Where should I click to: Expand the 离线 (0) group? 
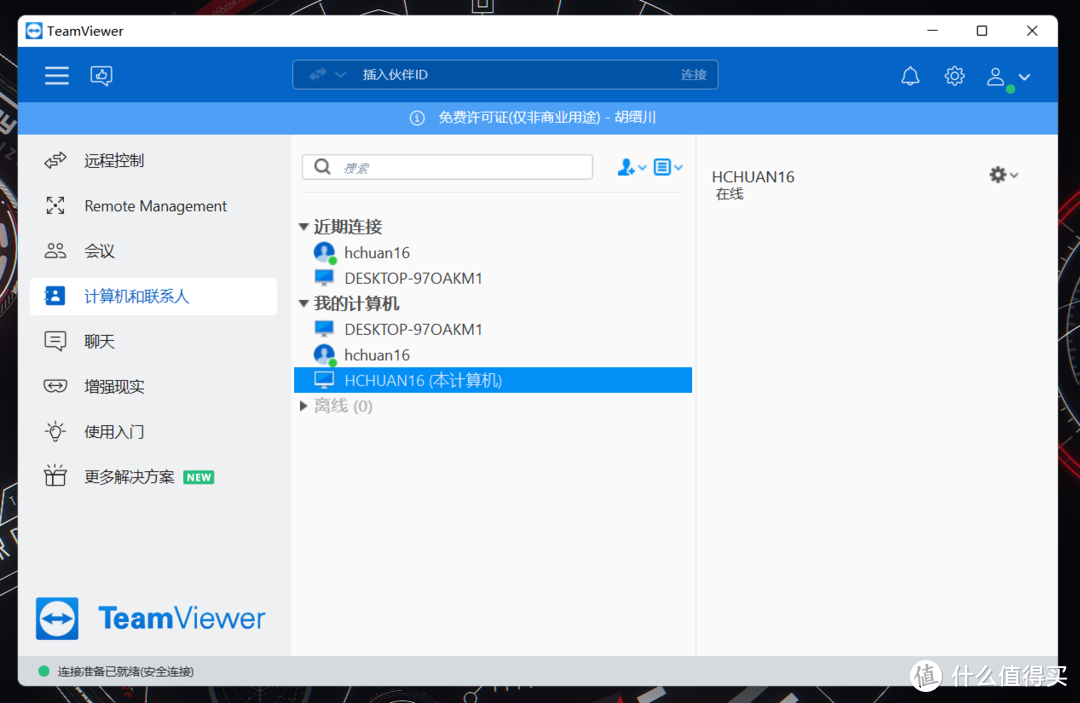click(x=304, y=406)
